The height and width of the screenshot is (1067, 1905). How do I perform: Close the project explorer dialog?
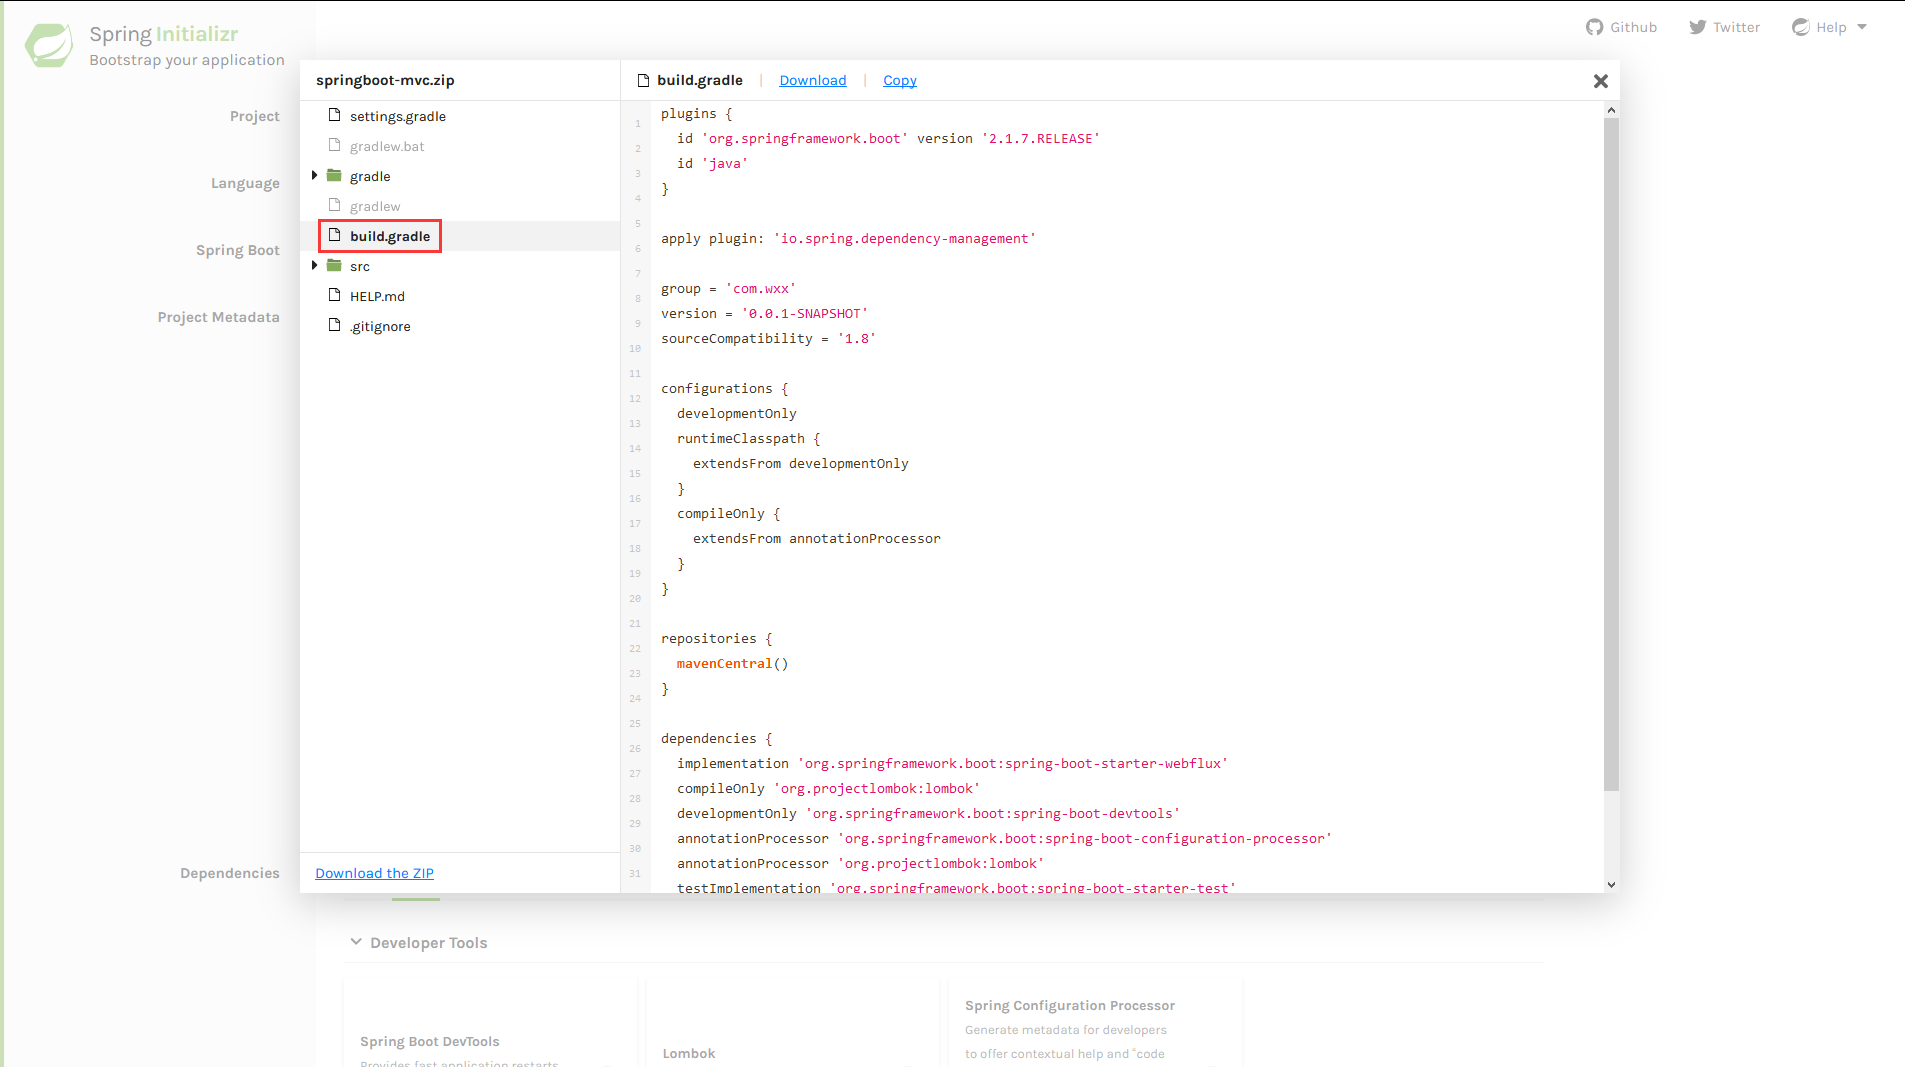click(x=1600, y=81)
